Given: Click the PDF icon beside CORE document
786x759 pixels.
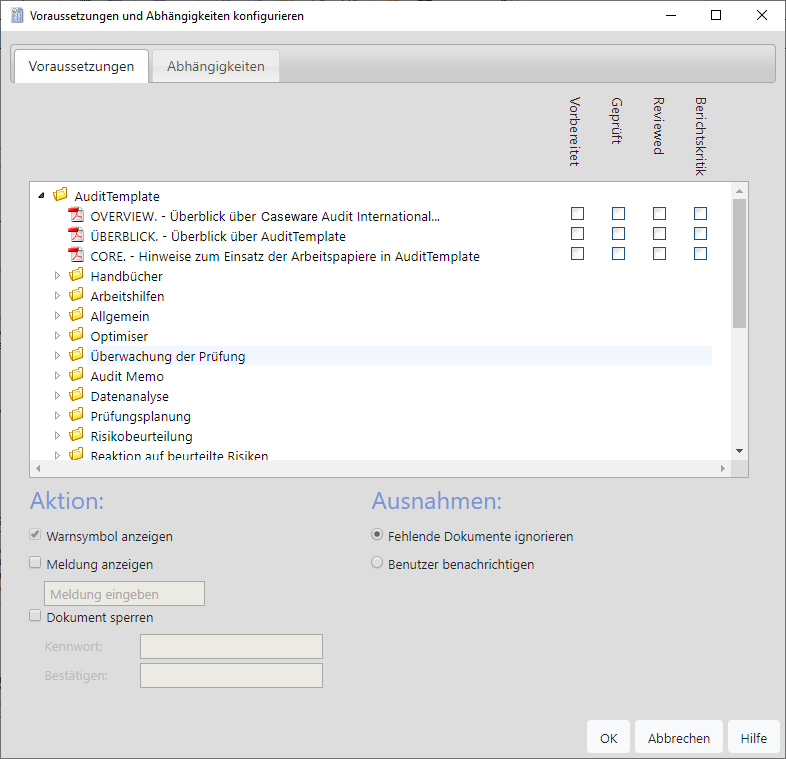Looking at the screenshot, I should pos(76,256).
